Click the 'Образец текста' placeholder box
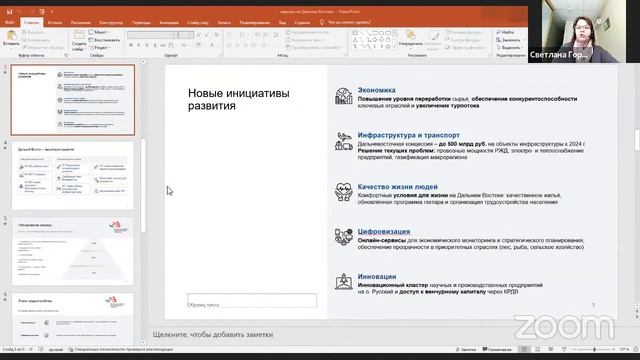This screenshot has width=640, height=360. click(252, 300)
